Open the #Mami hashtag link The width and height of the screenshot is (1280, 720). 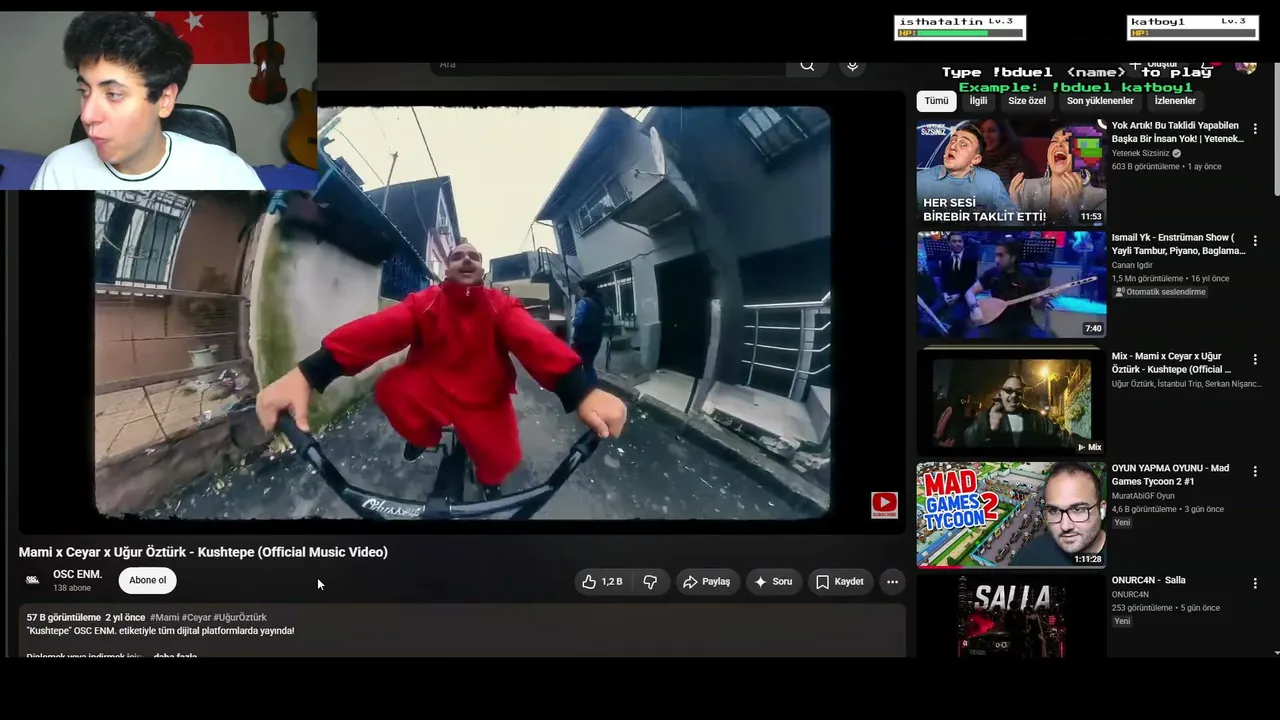(164, 618)
